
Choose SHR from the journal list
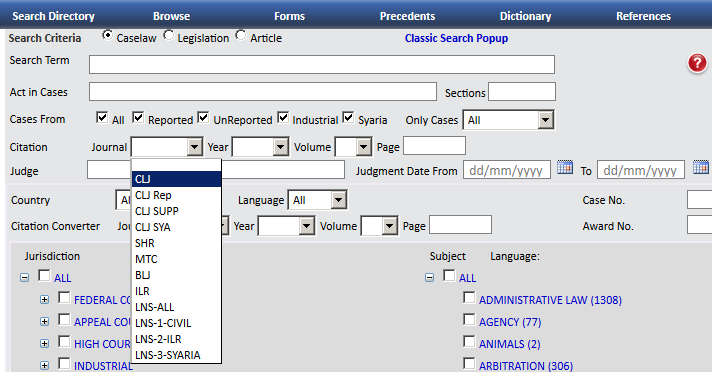pyautogui.click(x=176, y=243)
